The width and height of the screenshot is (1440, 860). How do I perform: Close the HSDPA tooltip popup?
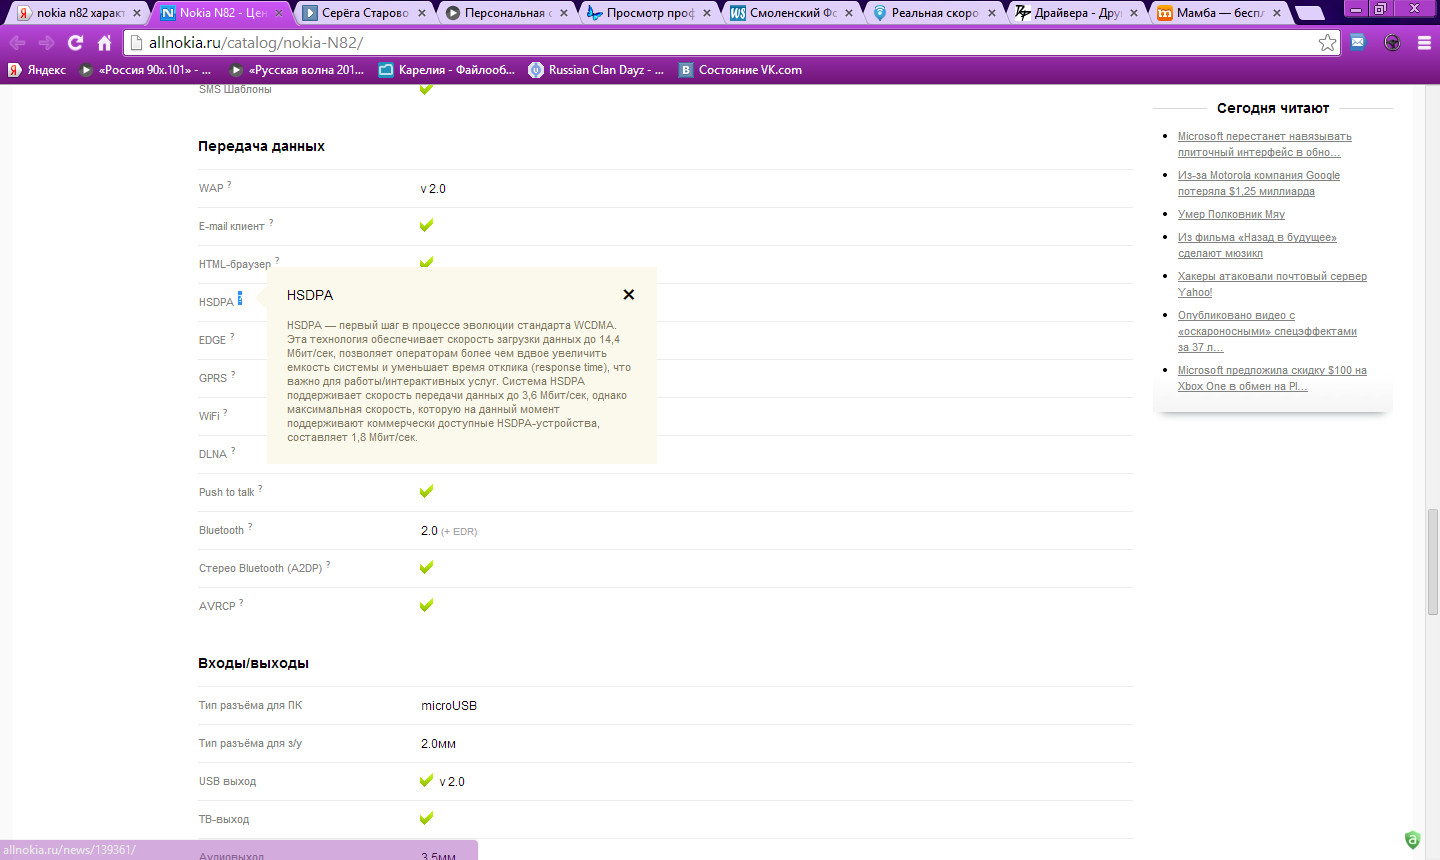pyautogui.click(x=629, y=295)
